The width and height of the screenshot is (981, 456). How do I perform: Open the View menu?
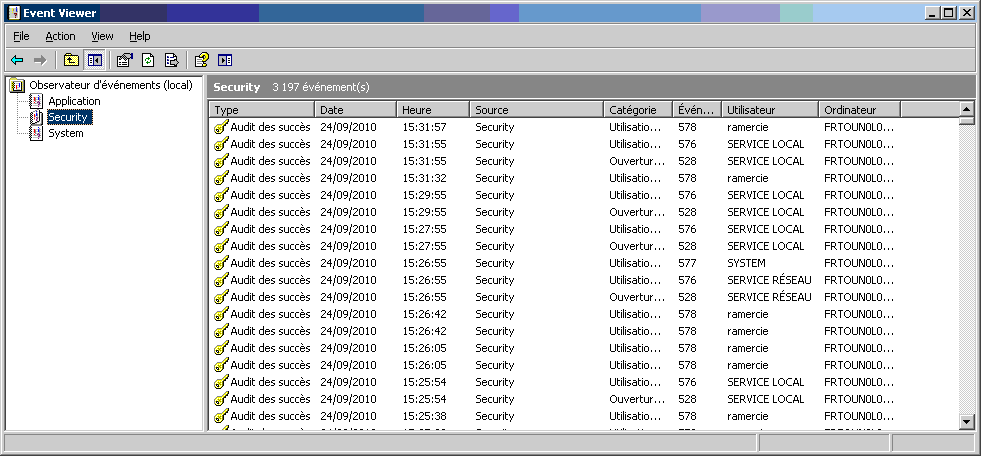[x=102, y=36]
